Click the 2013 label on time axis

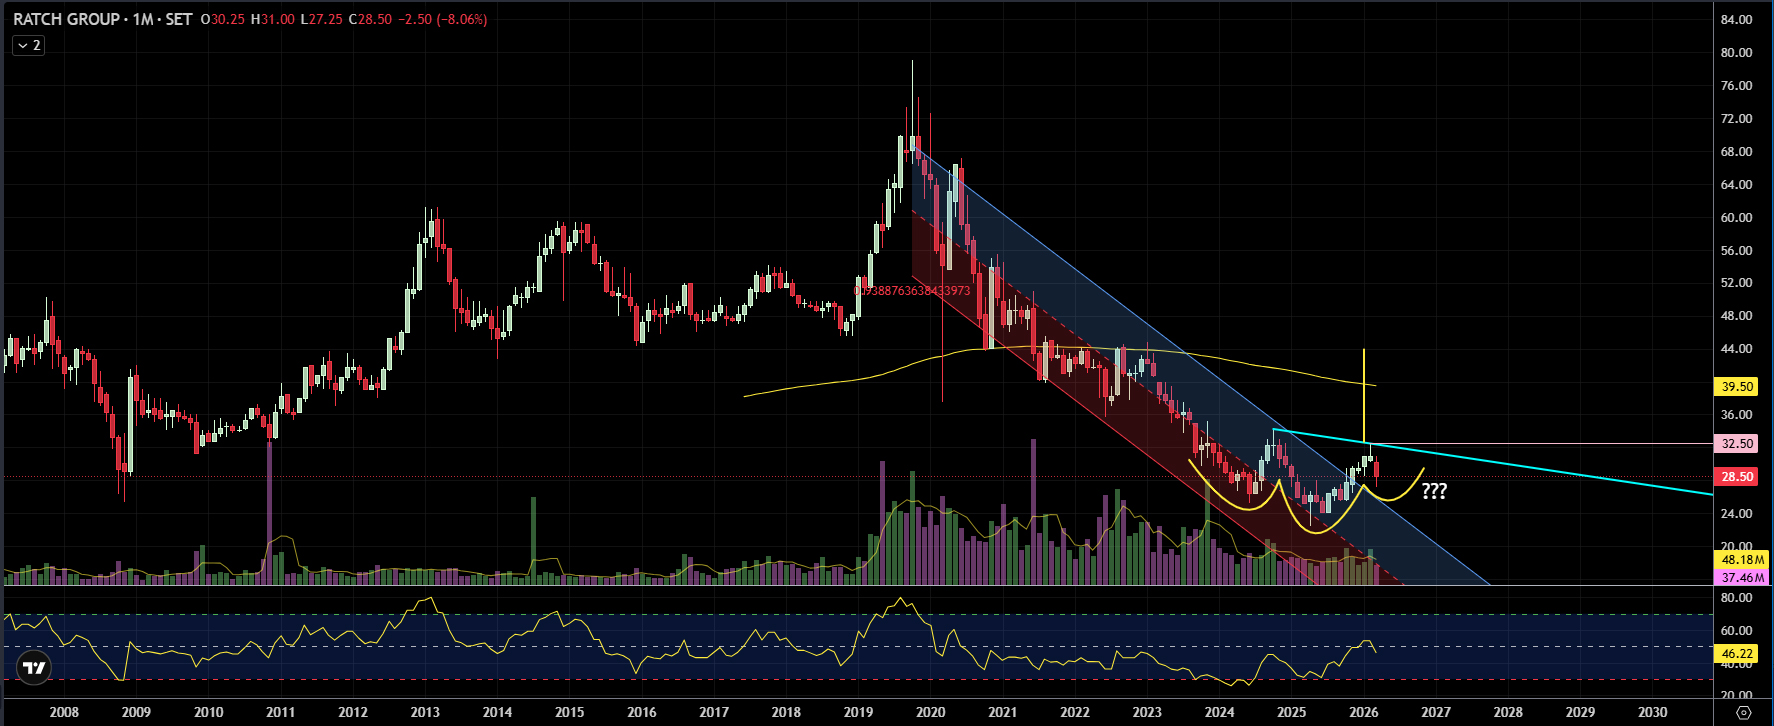(425, 712)
